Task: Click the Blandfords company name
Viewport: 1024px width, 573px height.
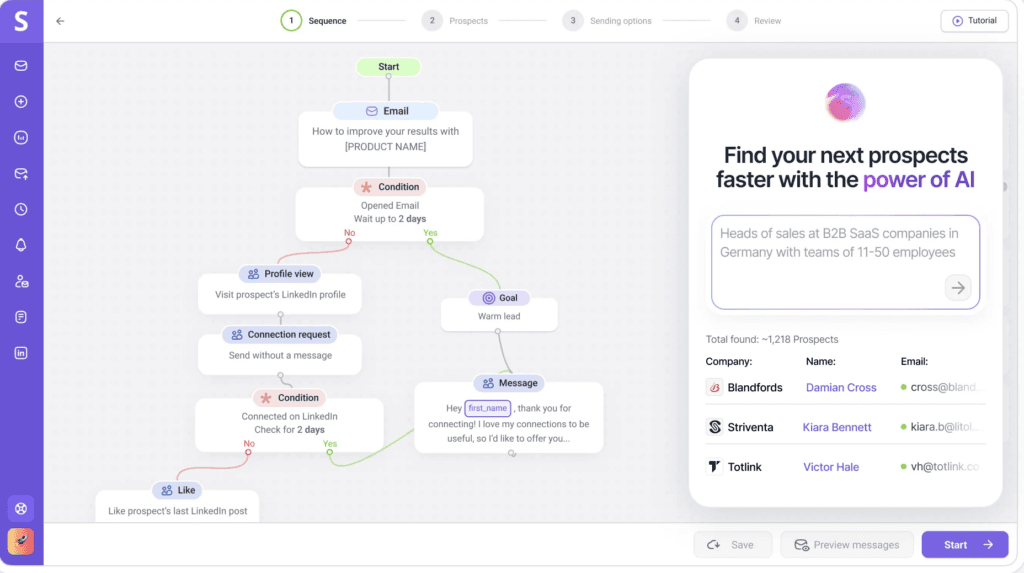Action: click(x=755, y=387)
